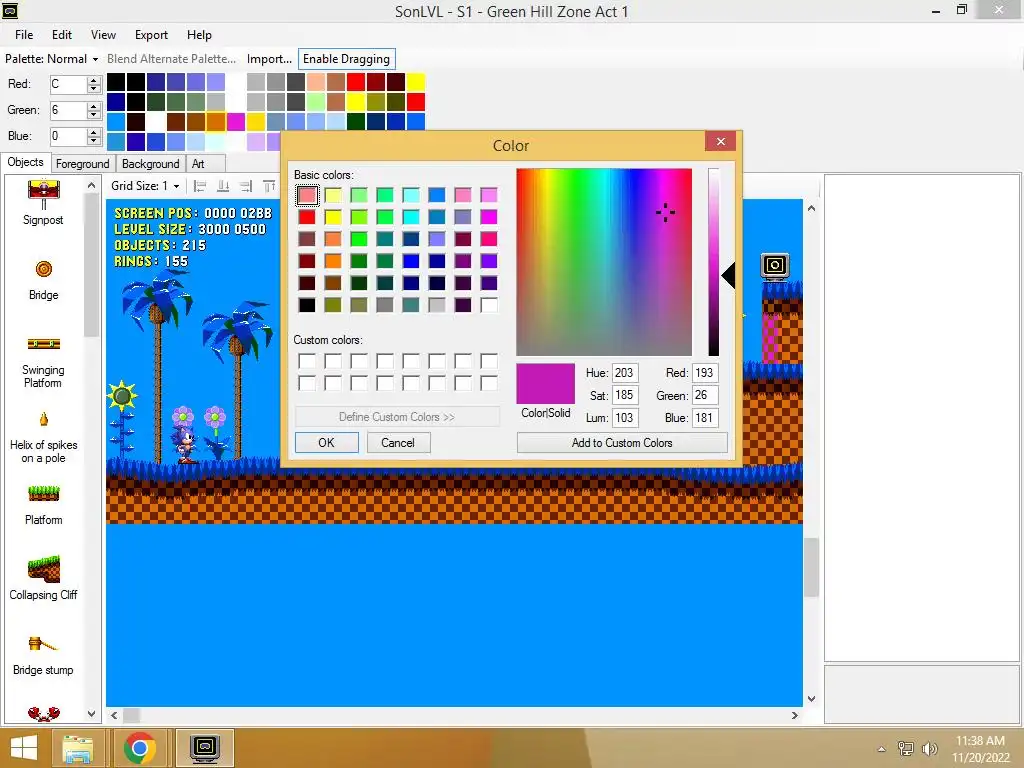Select the bright red swatch in palette top row

[x=356, y=82]
